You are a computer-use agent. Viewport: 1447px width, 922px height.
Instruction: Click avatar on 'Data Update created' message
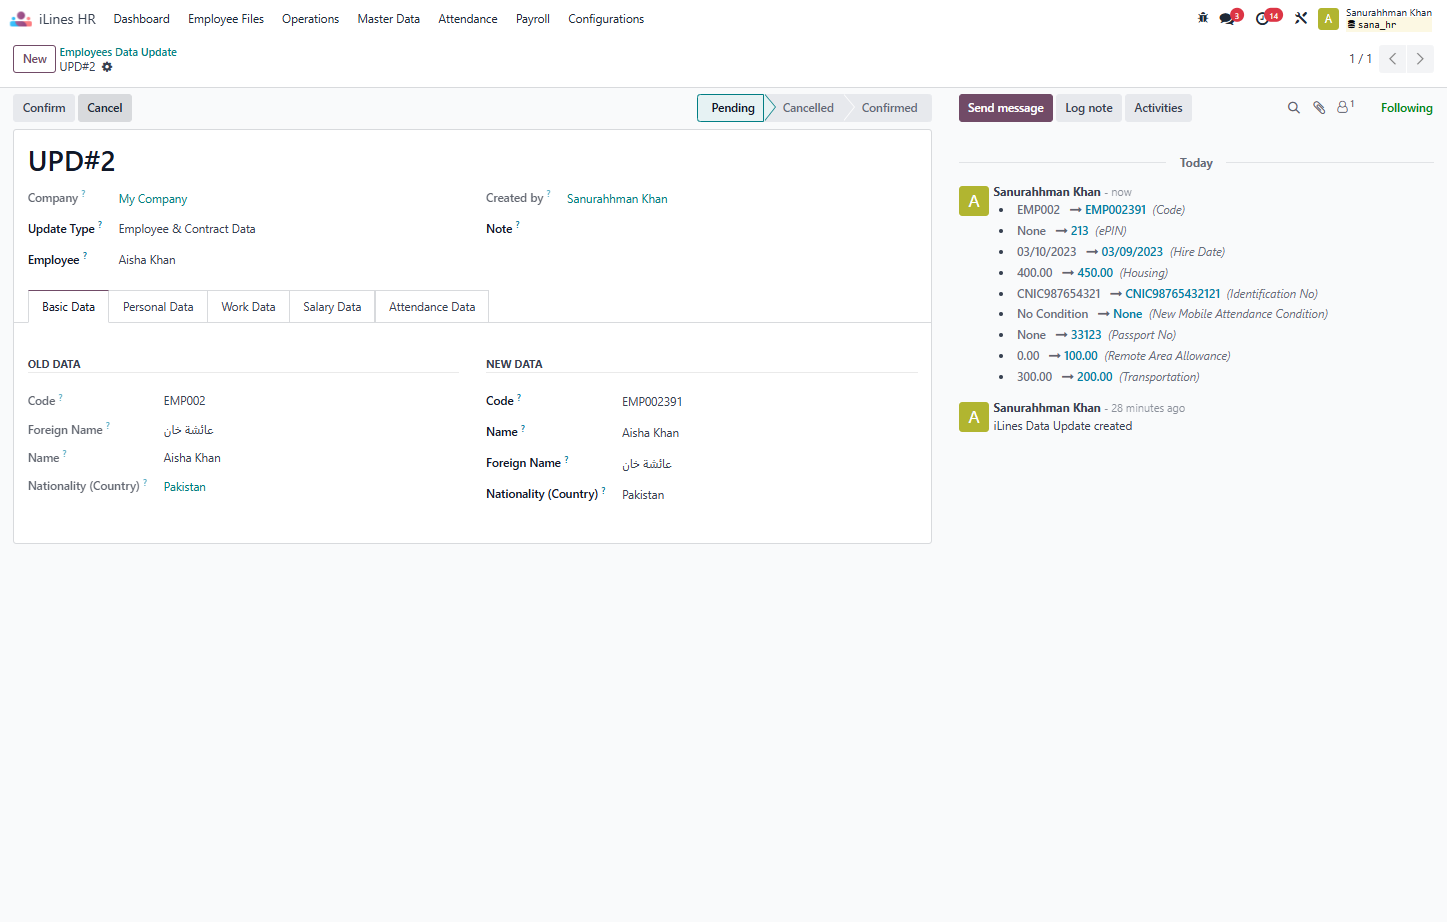pos(974,417)
